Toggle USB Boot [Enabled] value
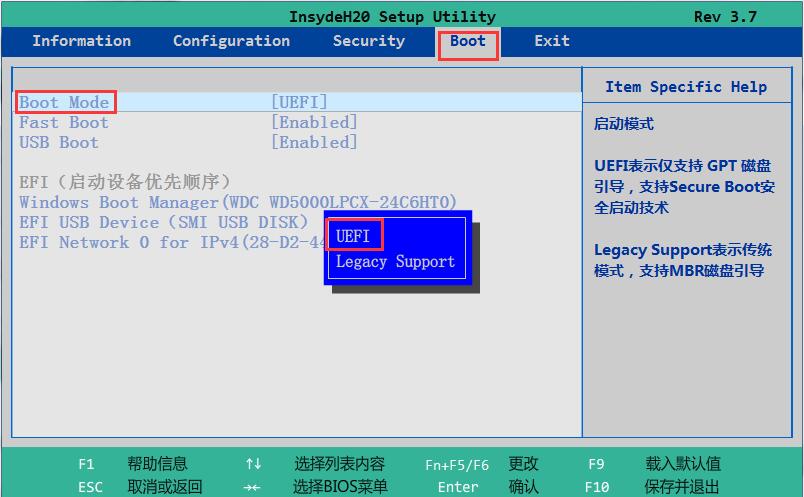The image size is (804, 497). coord(314,143)
